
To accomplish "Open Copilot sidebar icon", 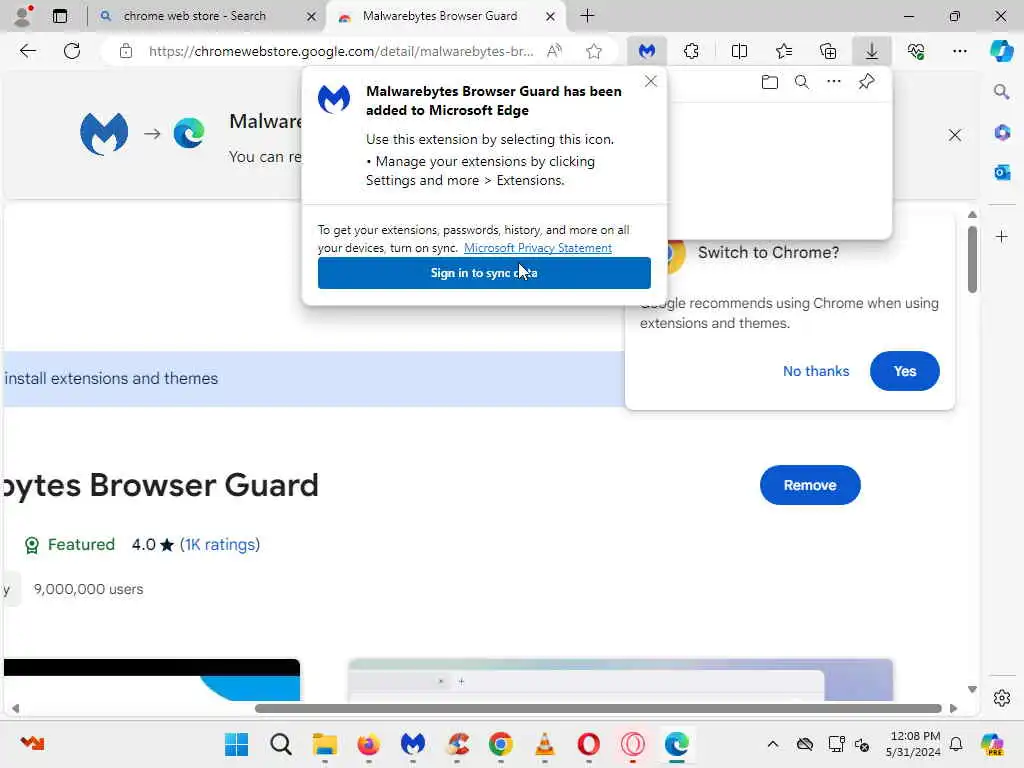I will point(1002,51).
